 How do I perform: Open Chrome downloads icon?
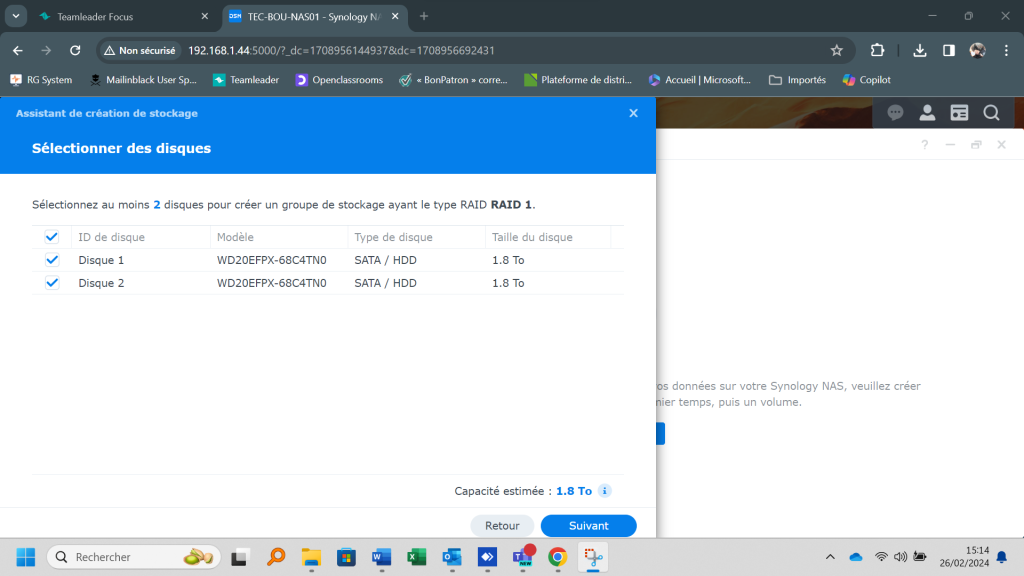(x=920, y=50)
